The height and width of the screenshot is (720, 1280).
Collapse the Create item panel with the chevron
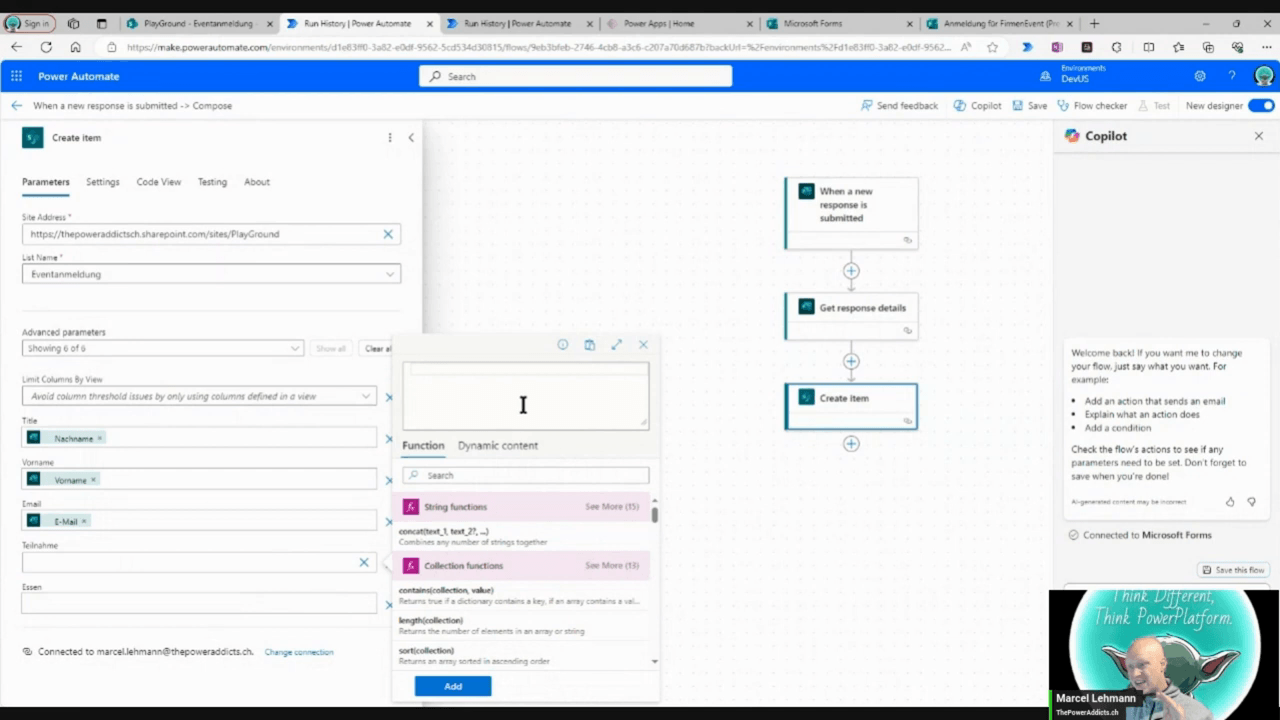tap(411, 138)
